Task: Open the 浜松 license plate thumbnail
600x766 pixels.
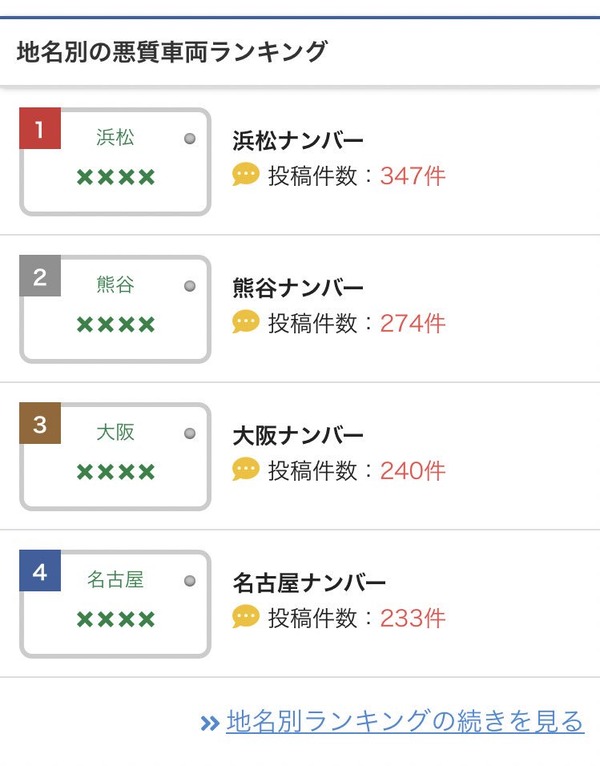Action: (116, 162)
